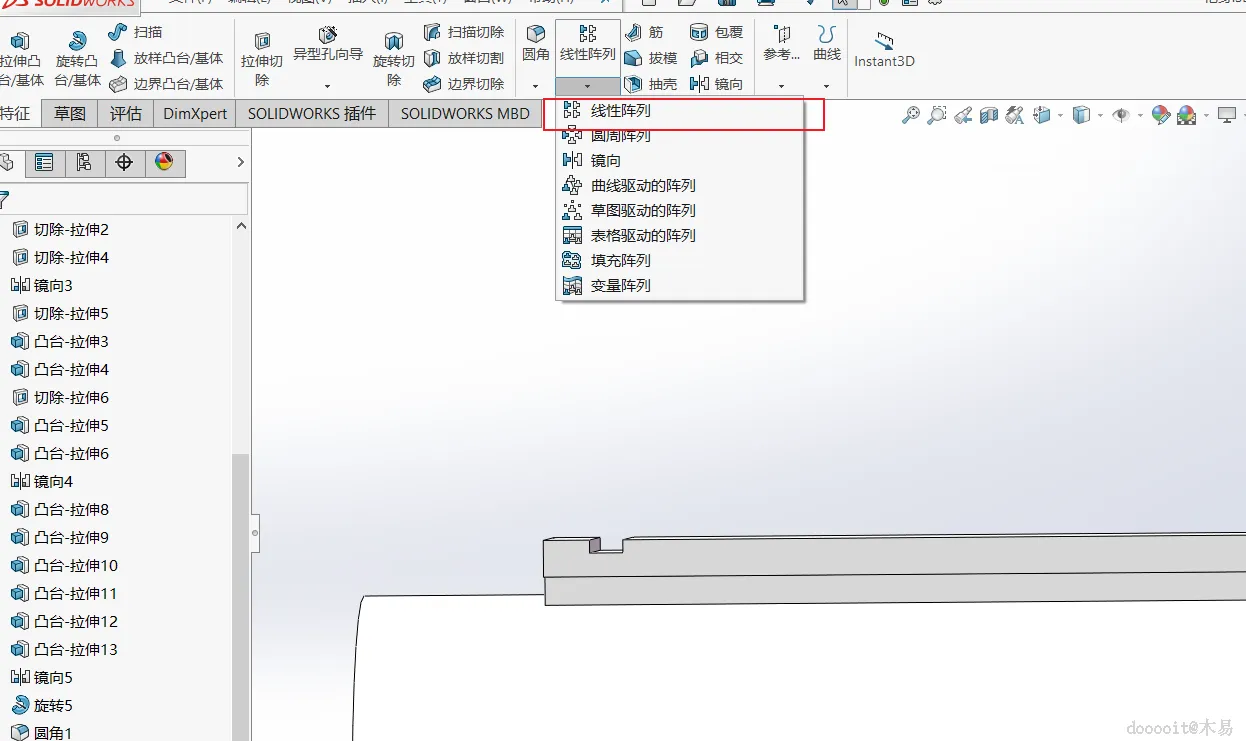
Task: Choose 线性阵列 from the pattern menu
Action: click(680, 111)
